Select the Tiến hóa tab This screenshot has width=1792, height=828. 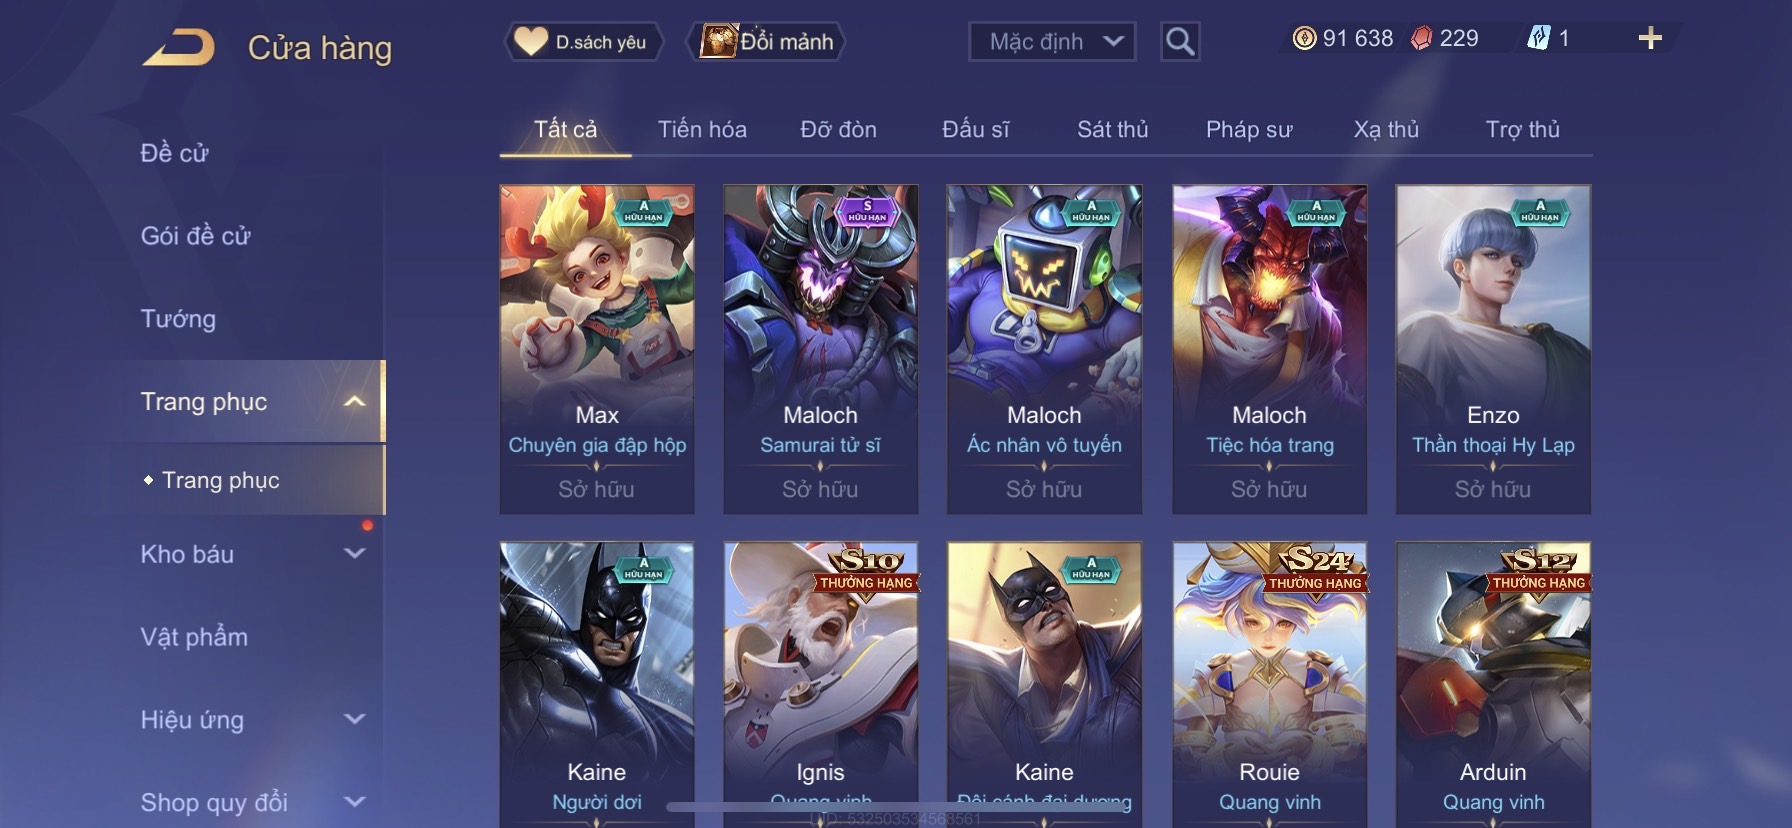[702, 129]
